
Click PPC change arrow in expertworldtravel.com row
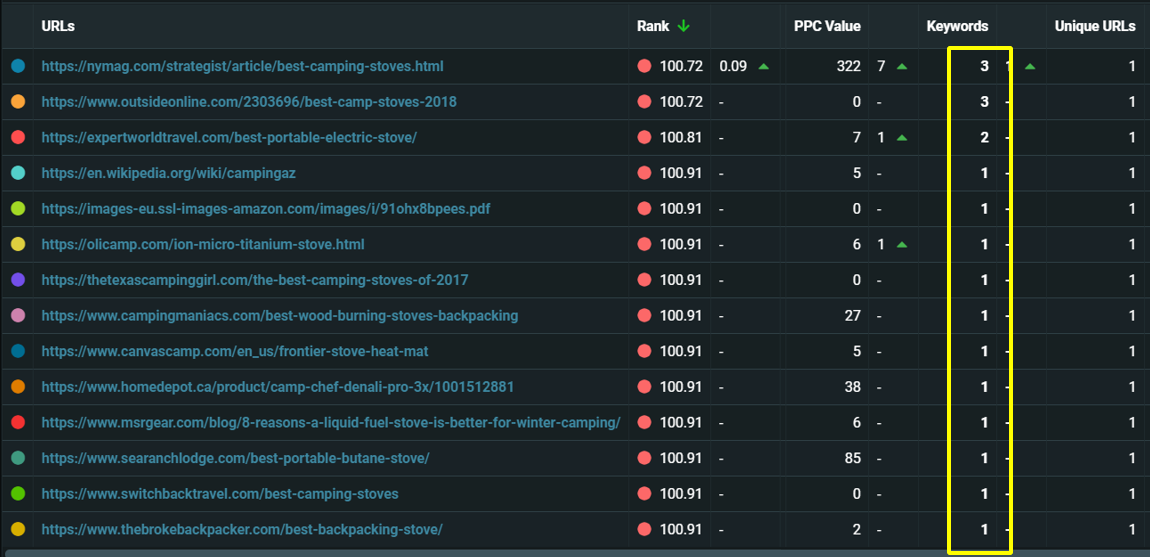pyautogui.click(x=901, y=137)
